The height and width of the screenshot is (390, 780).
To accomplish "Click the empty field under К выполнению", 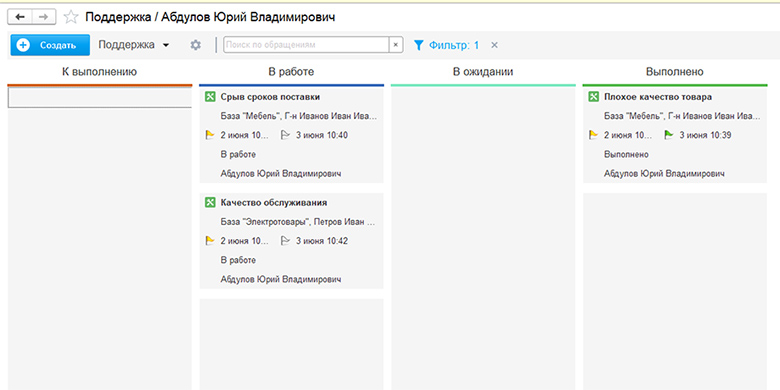I will [x=100, y=98].
